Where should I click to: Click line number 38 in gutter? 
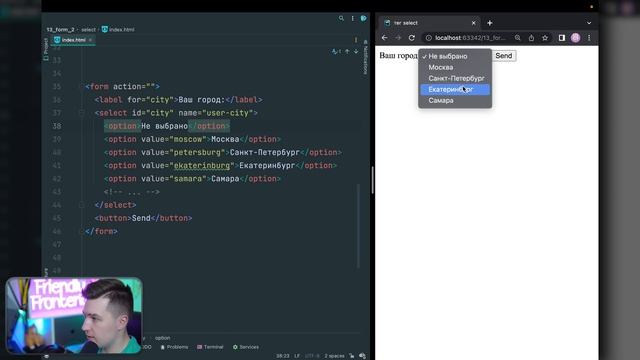(57, 126)
